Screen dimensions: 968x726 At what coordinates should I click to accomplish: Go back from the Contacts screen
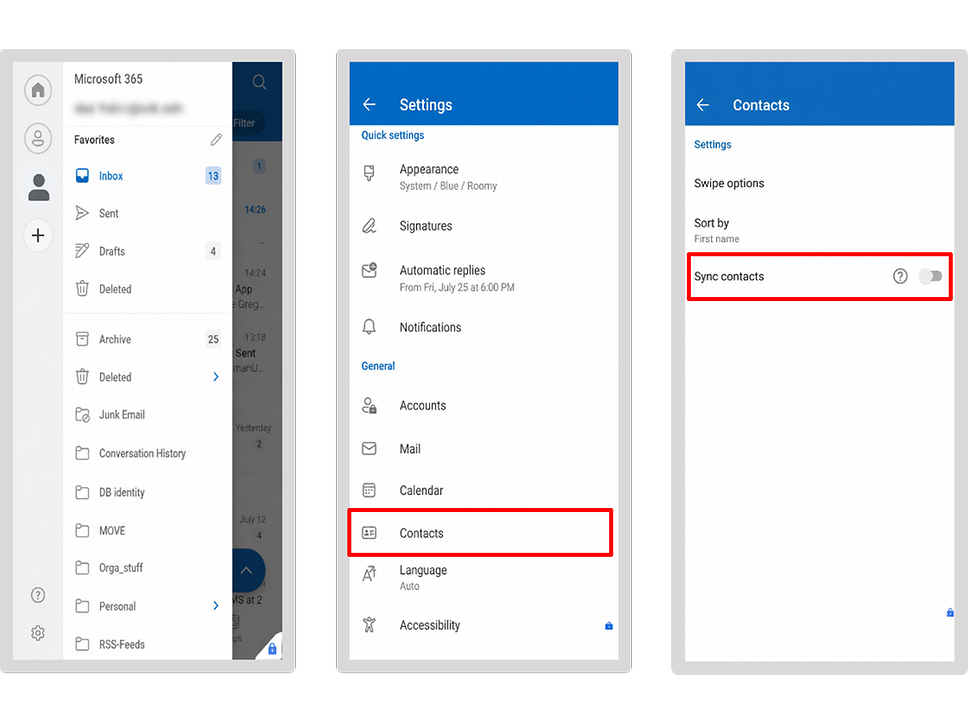point(703,105)
